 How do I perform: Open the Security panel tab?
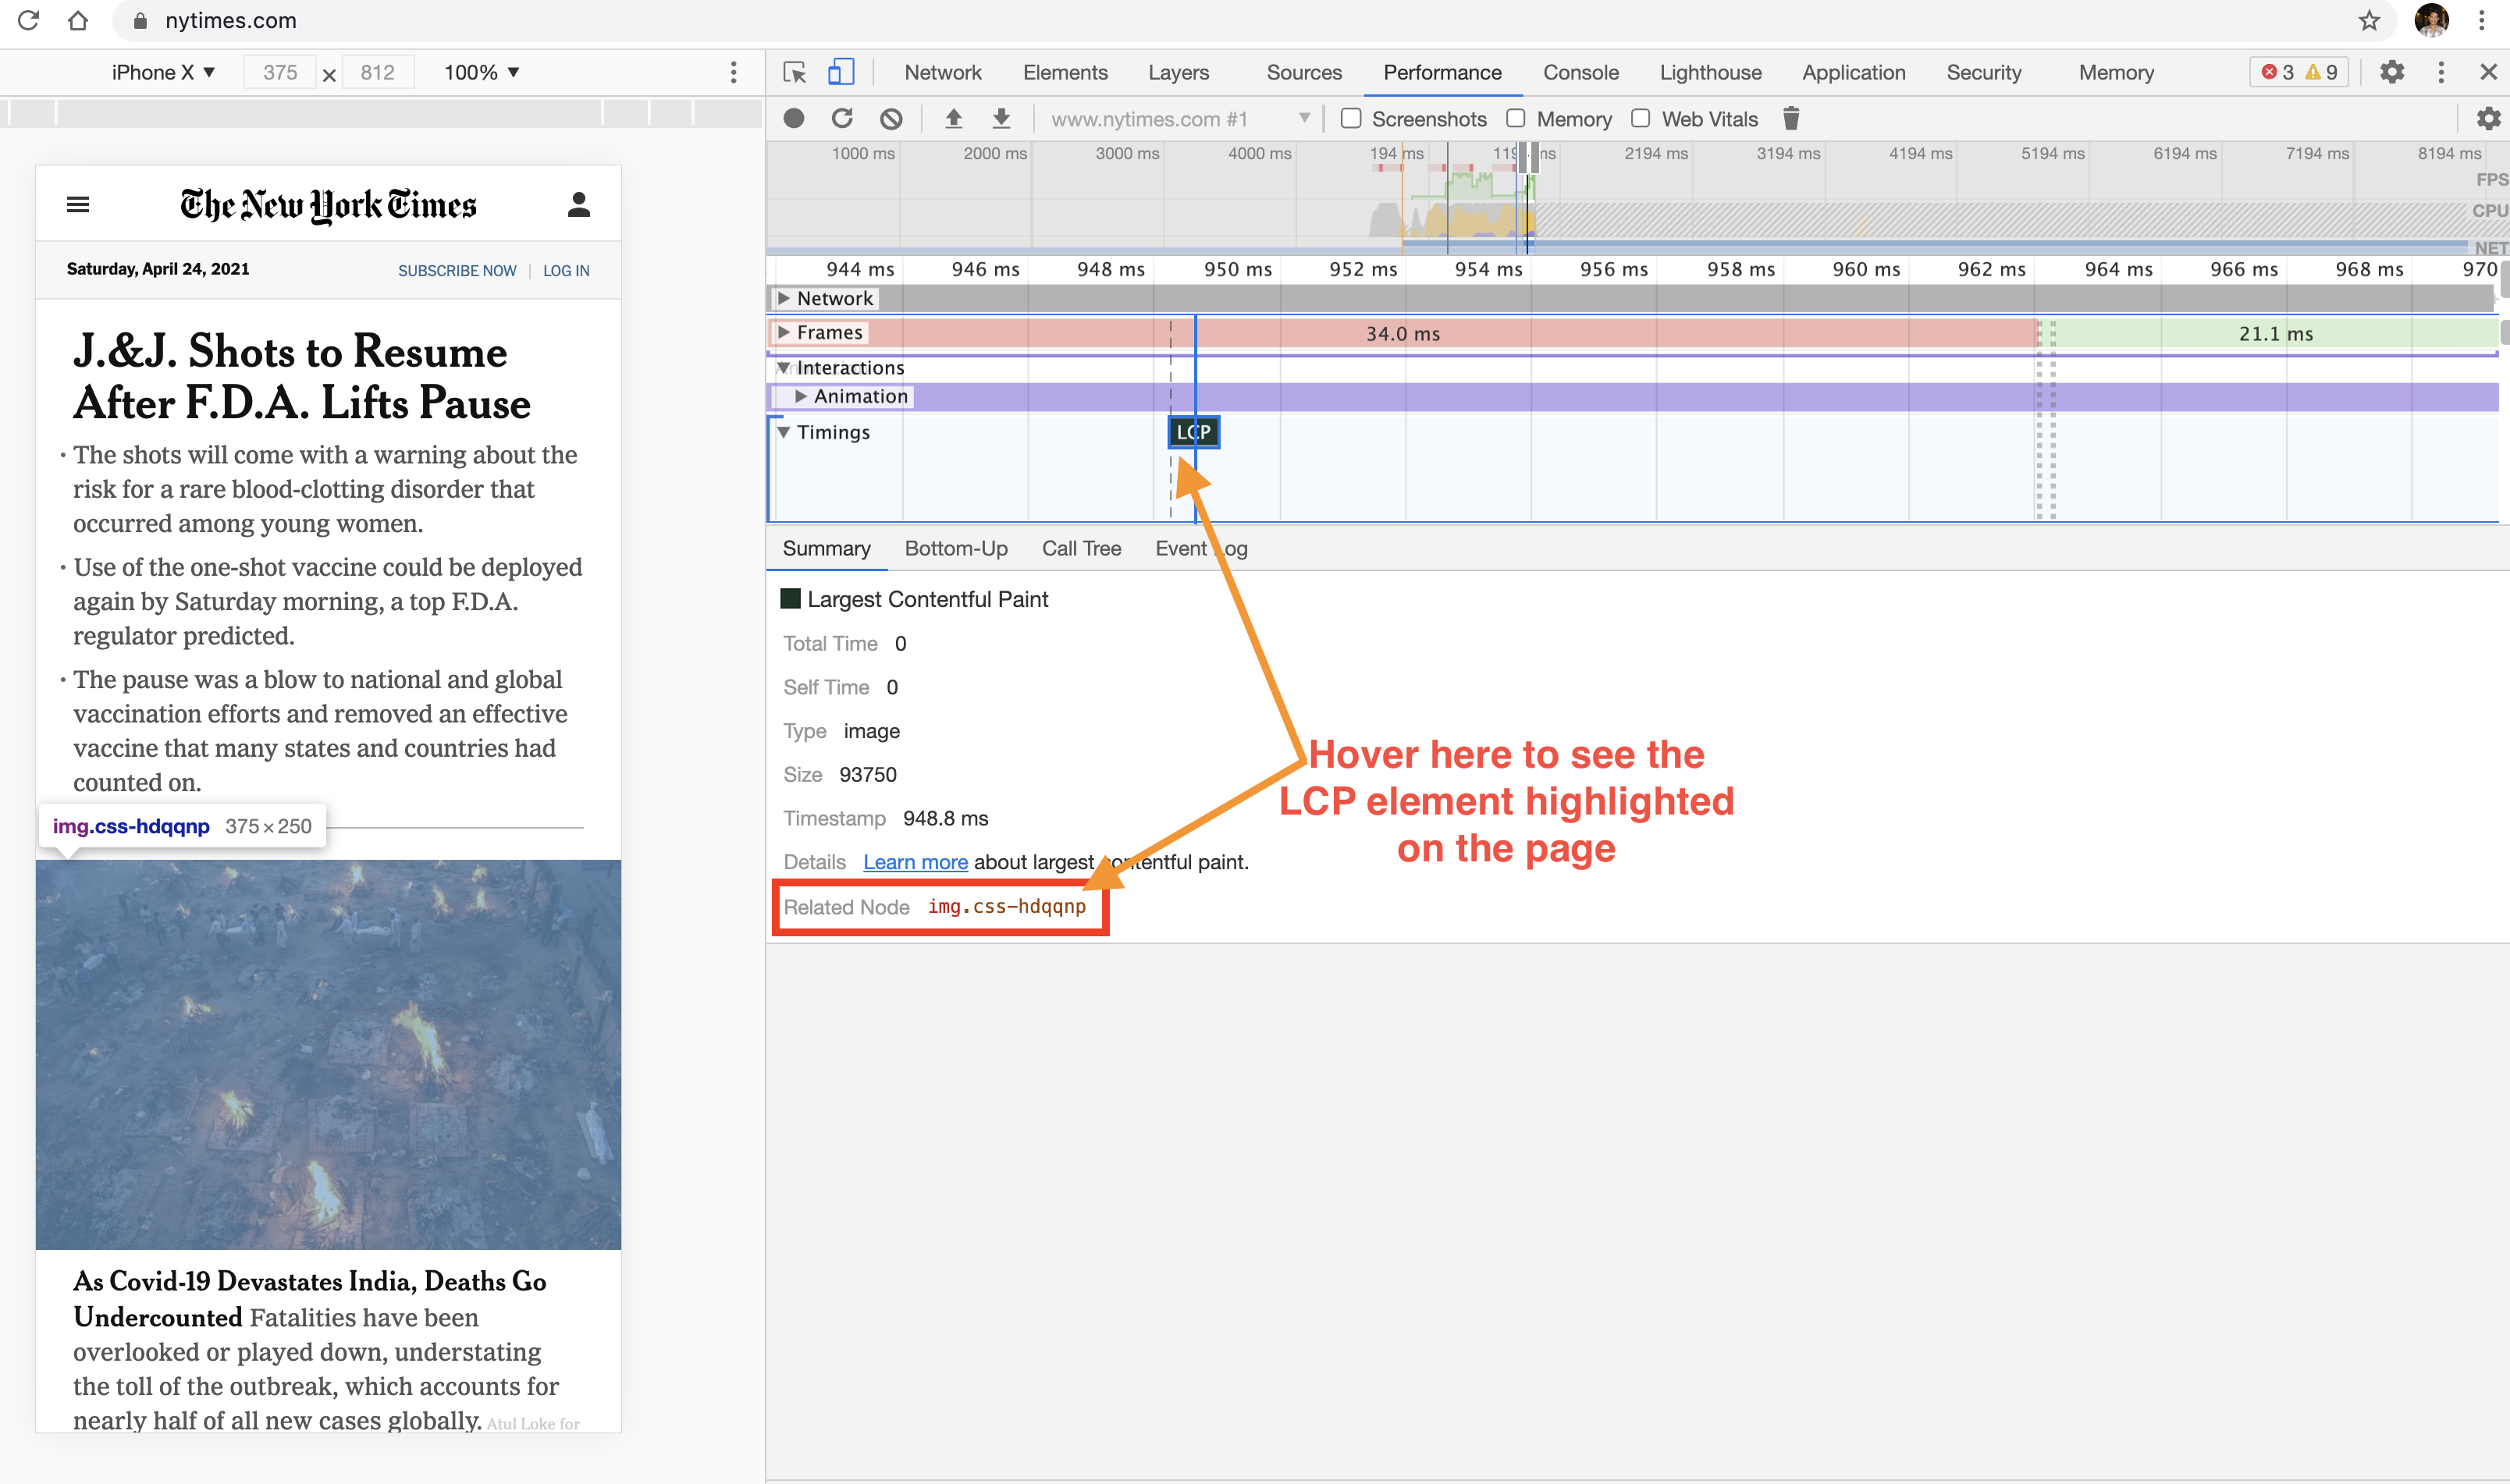(1984, 72)
